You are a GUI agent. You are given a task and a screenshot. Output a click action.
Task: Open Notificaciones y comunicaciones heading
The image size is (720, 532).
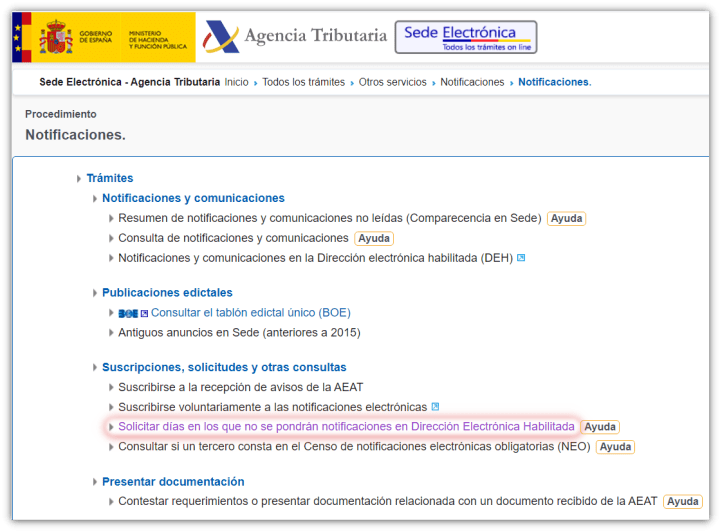pyautogui.click(x=193, y=198)
